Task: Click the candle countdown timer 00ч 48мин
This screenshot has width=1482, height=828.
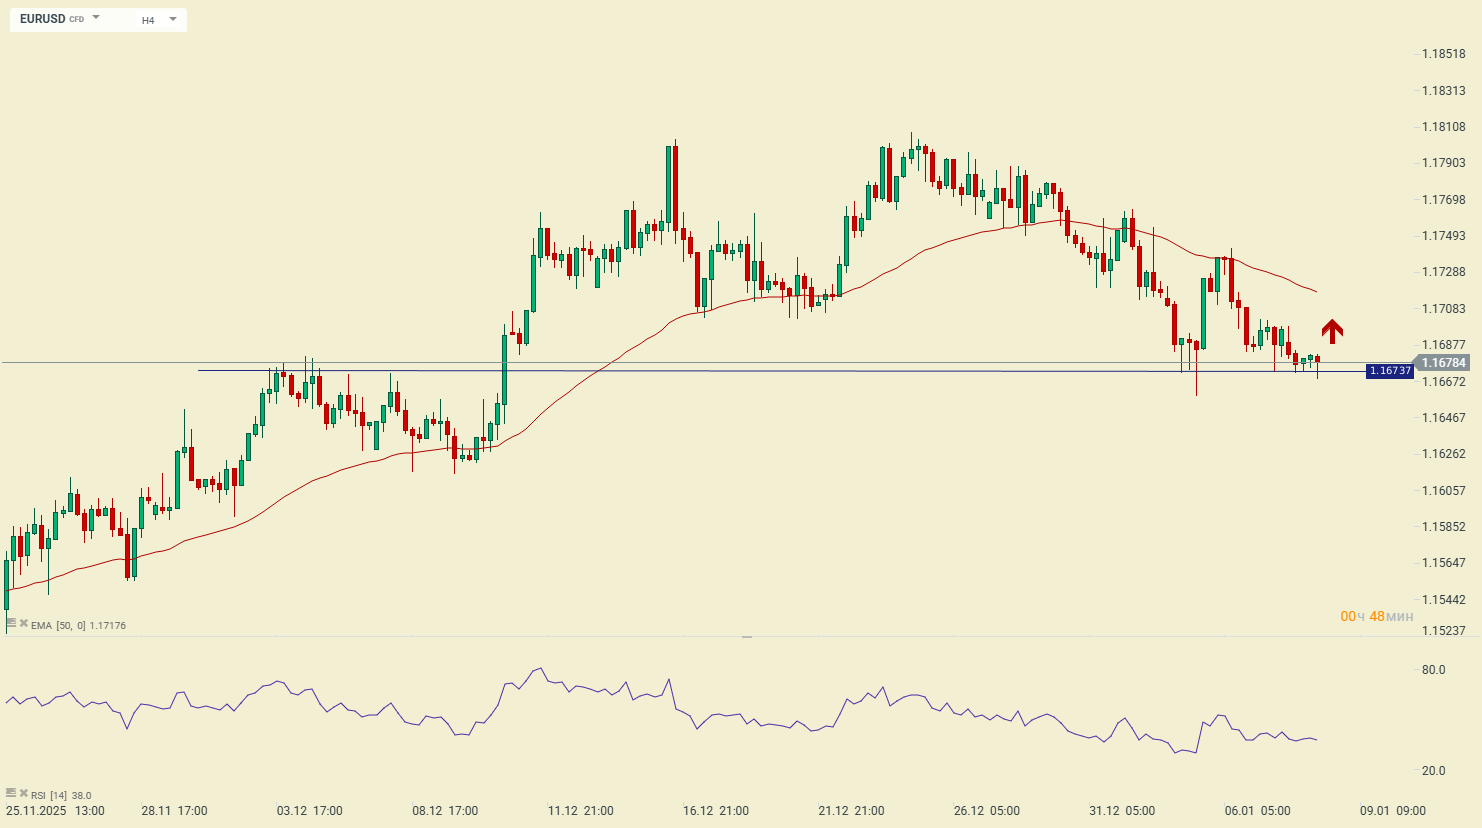Action: pos(1376,616)
